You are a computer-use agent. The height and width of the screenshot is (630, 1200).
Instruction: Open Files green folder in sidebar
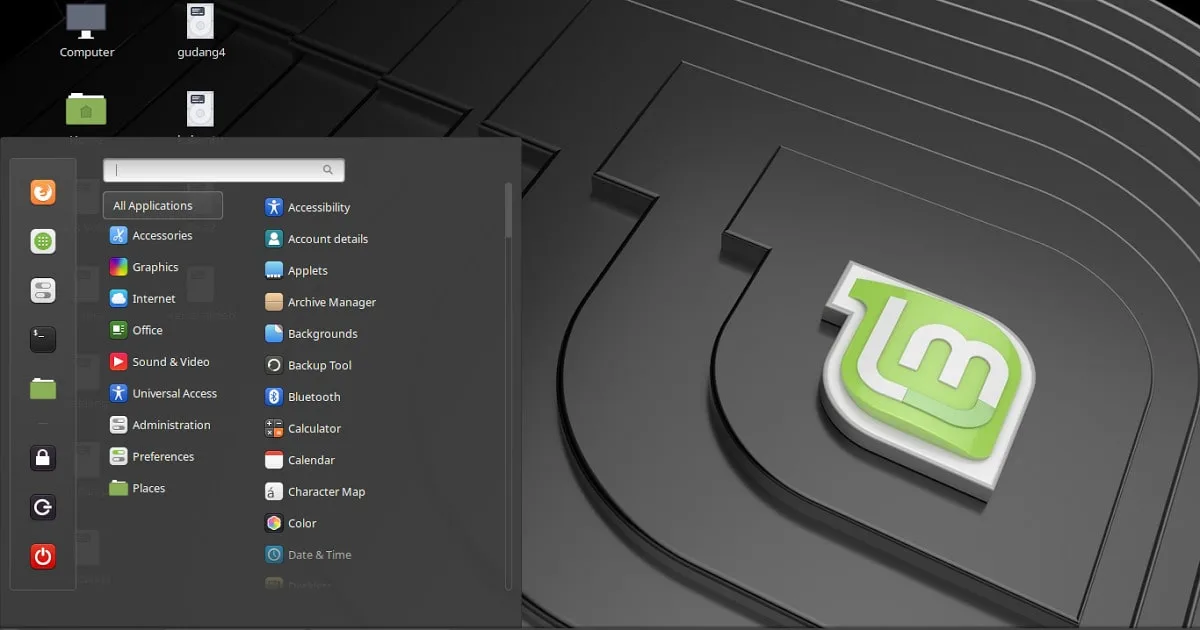pos(43,389)
